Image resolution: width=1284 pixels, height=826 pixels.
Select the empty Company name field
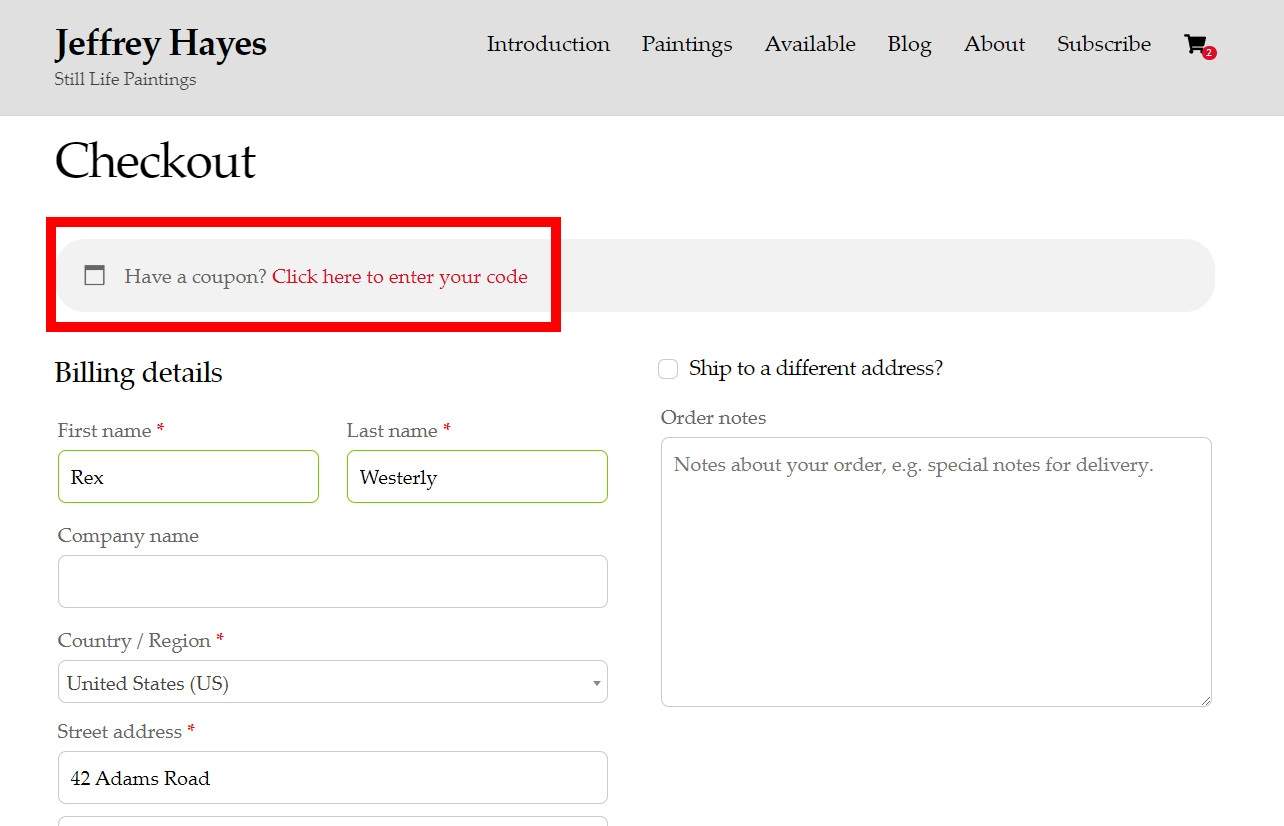[332, 582]
